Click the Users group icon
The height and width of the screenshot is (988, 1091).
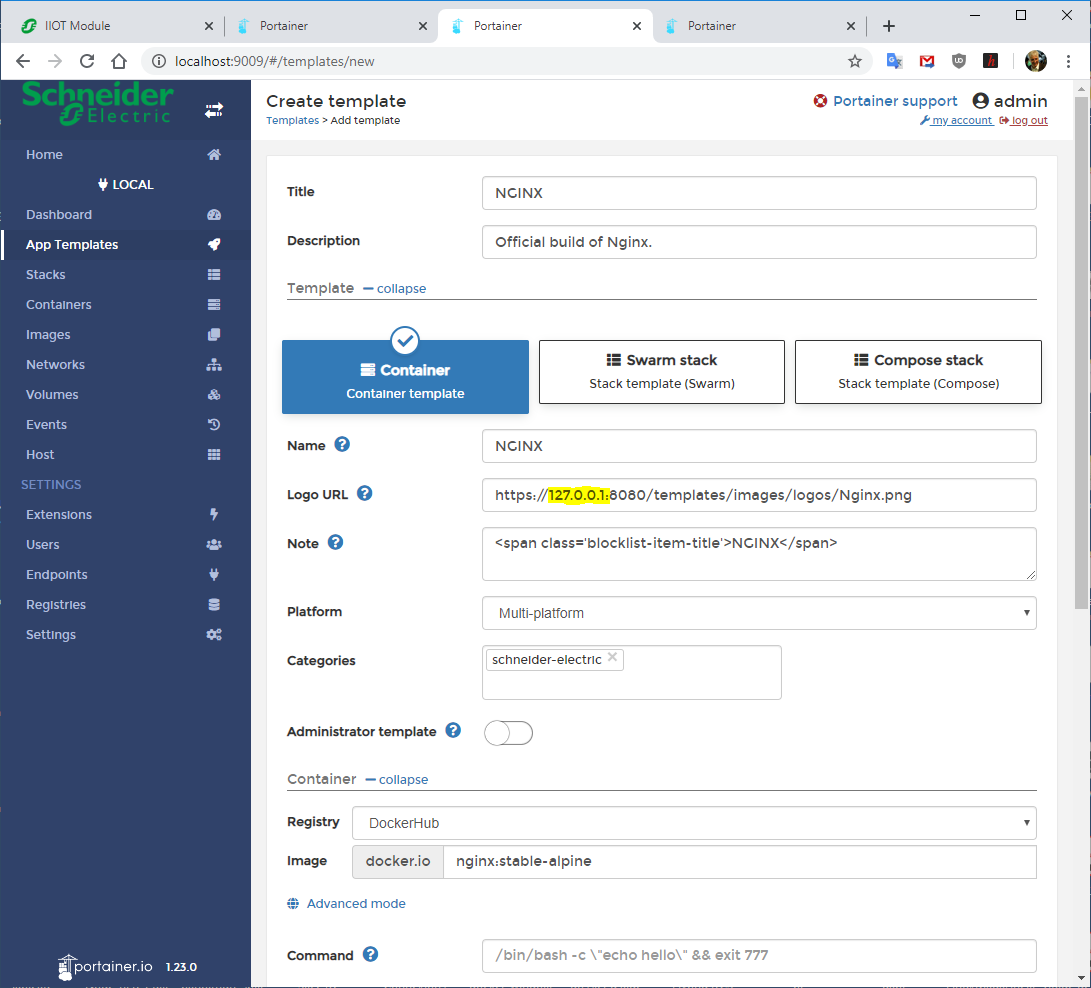point(214,544)
